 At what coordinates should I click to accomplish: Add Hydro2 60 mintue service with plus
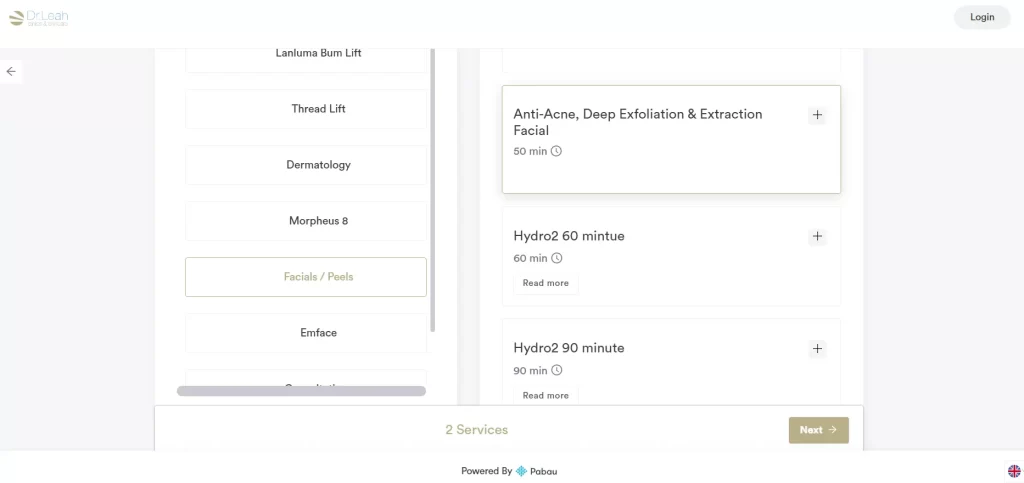817,237
